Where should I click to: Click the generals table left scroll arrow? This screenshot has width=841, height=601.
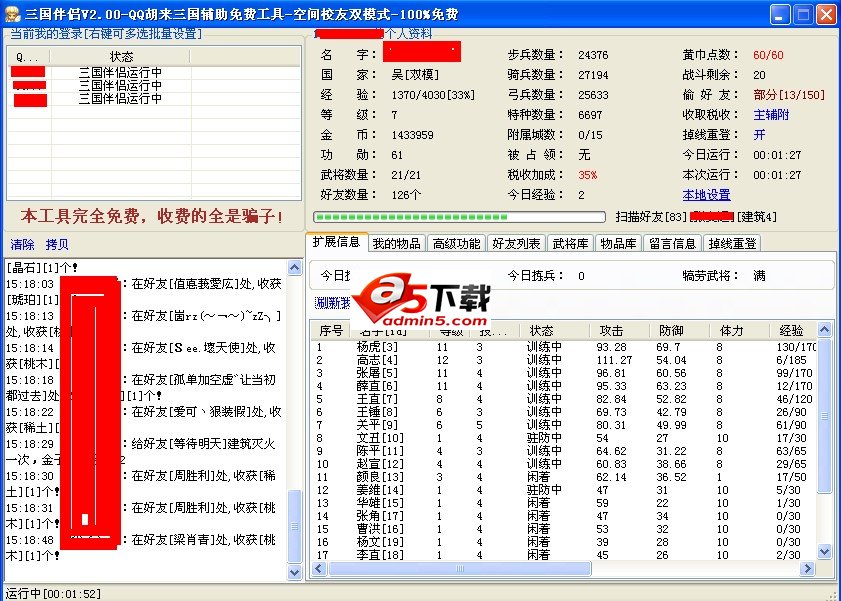(319, 568)
